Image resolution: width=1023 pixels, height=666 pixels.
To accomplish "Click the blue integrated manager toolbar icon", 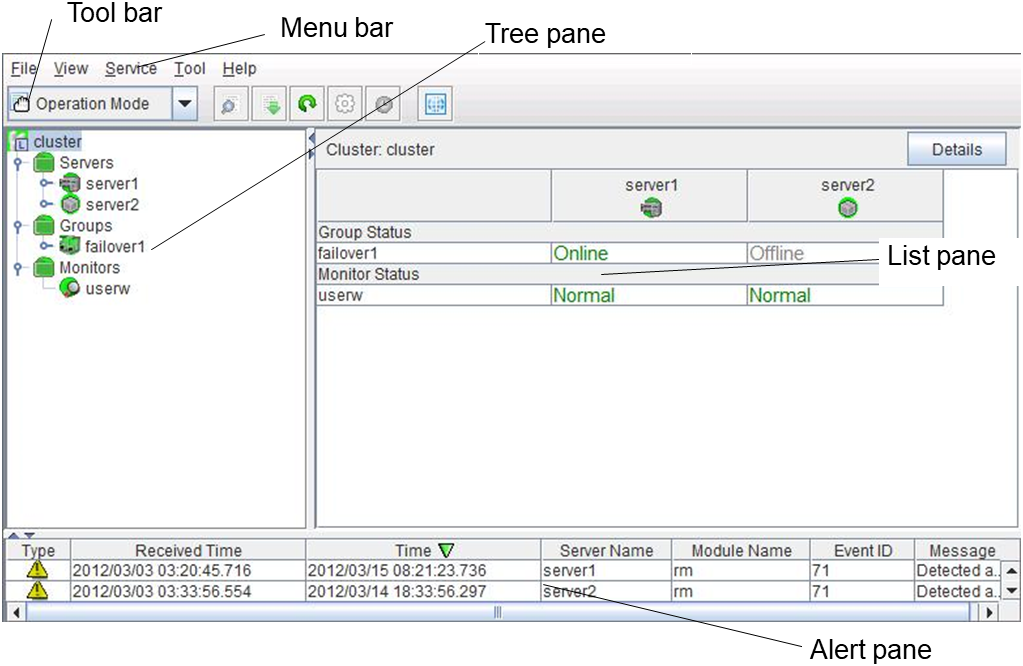I will [x=434, y=104].
